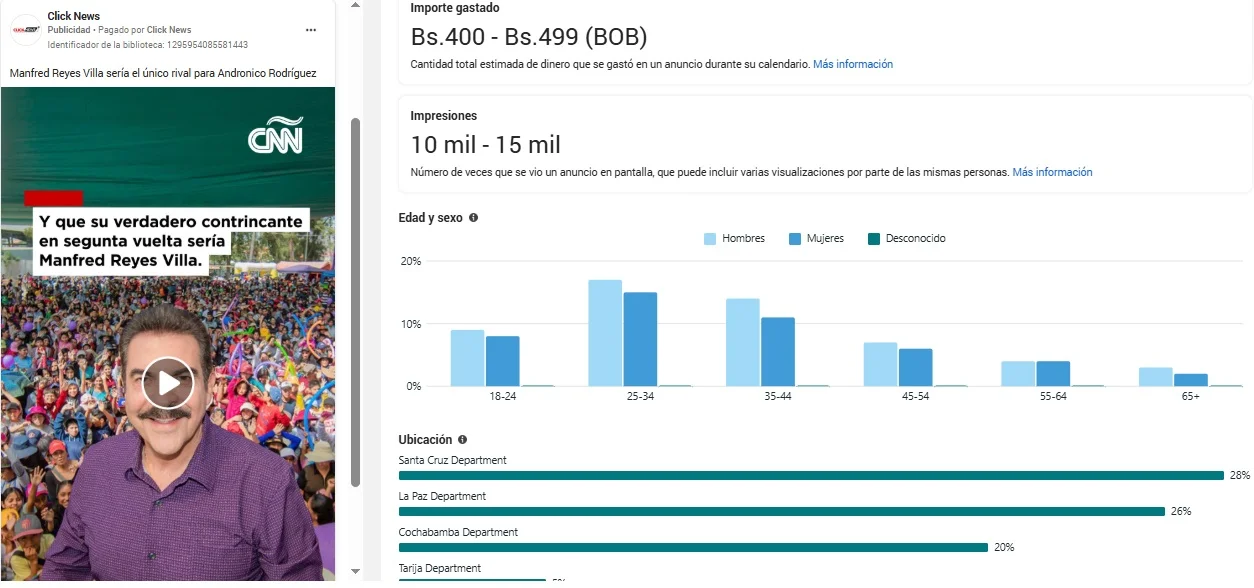Click the CNN logo on the video

pyautogui.click(x=275, y=135)
